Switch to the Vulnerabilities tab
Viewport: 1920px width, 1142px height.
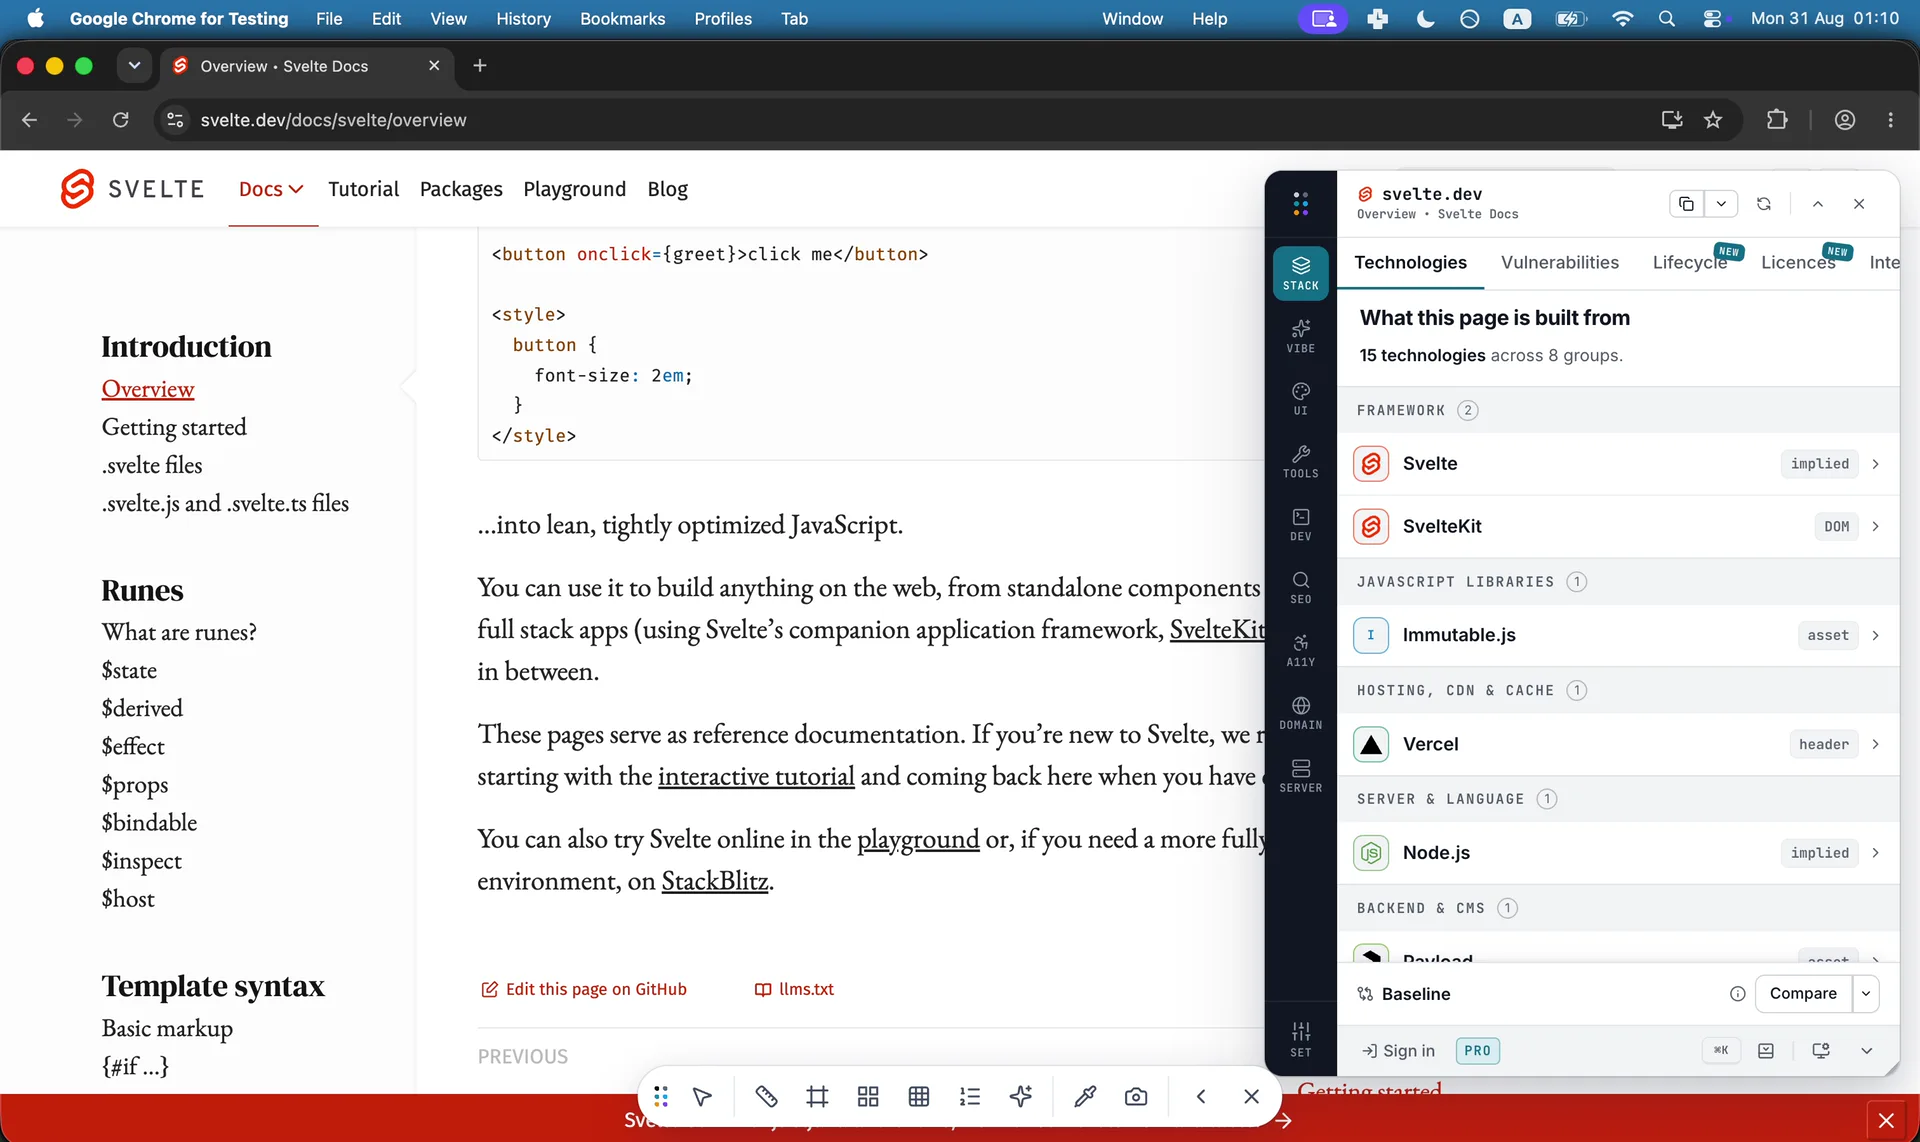[1560, 263]
